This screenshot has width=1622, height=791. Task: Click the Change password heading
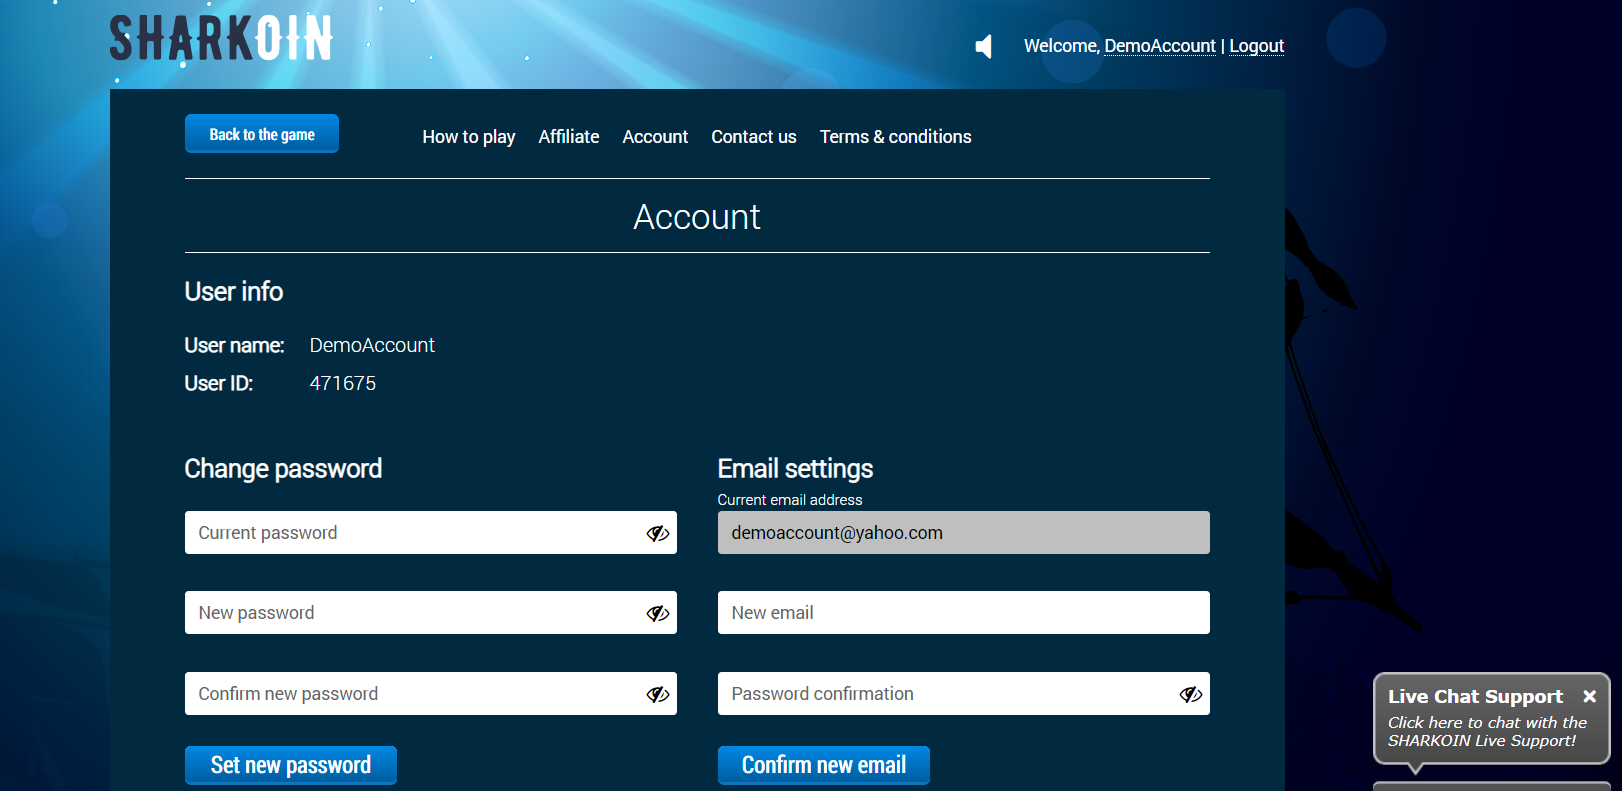point(283,469)
